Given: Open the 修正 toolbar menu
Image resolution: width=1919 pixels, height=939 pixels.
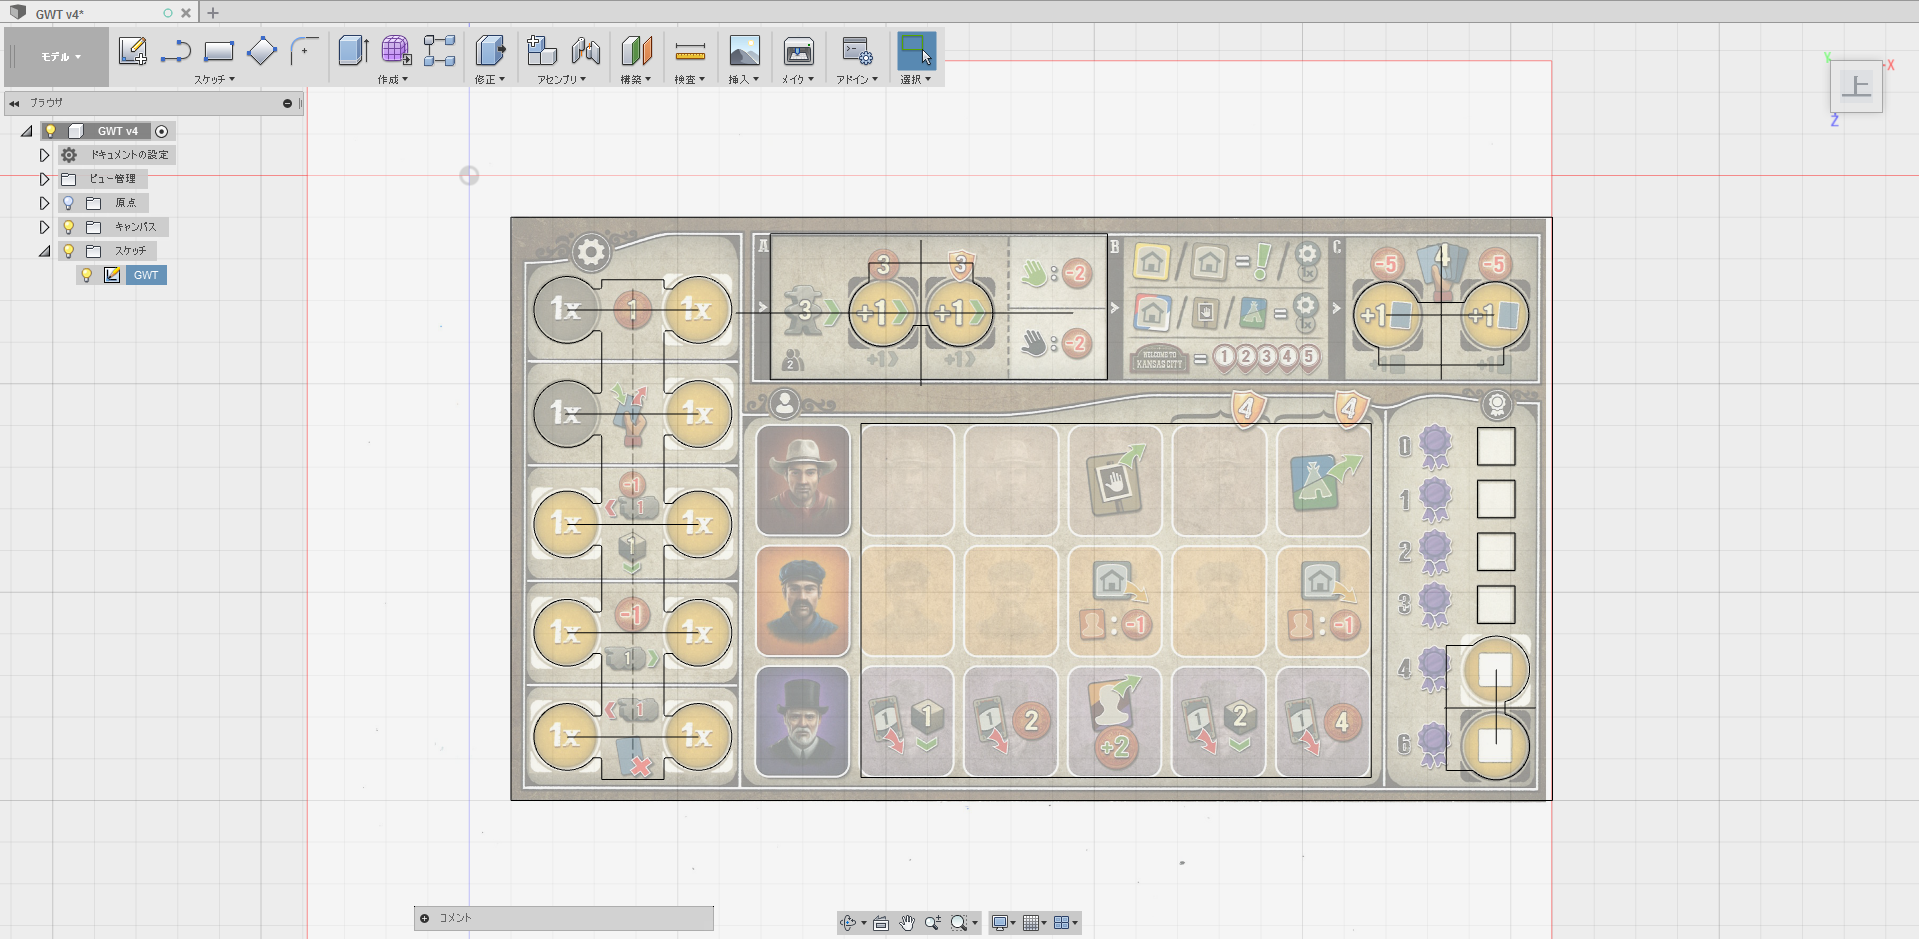Looking at the screenshot, I should click(490, 79).
